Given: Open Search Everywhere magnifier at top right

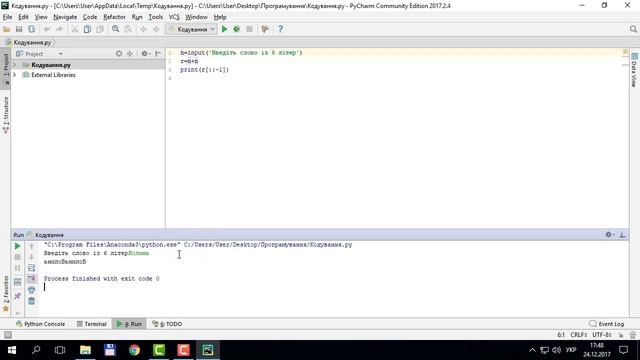Looking at the screenshot, I should pos(633,29).
